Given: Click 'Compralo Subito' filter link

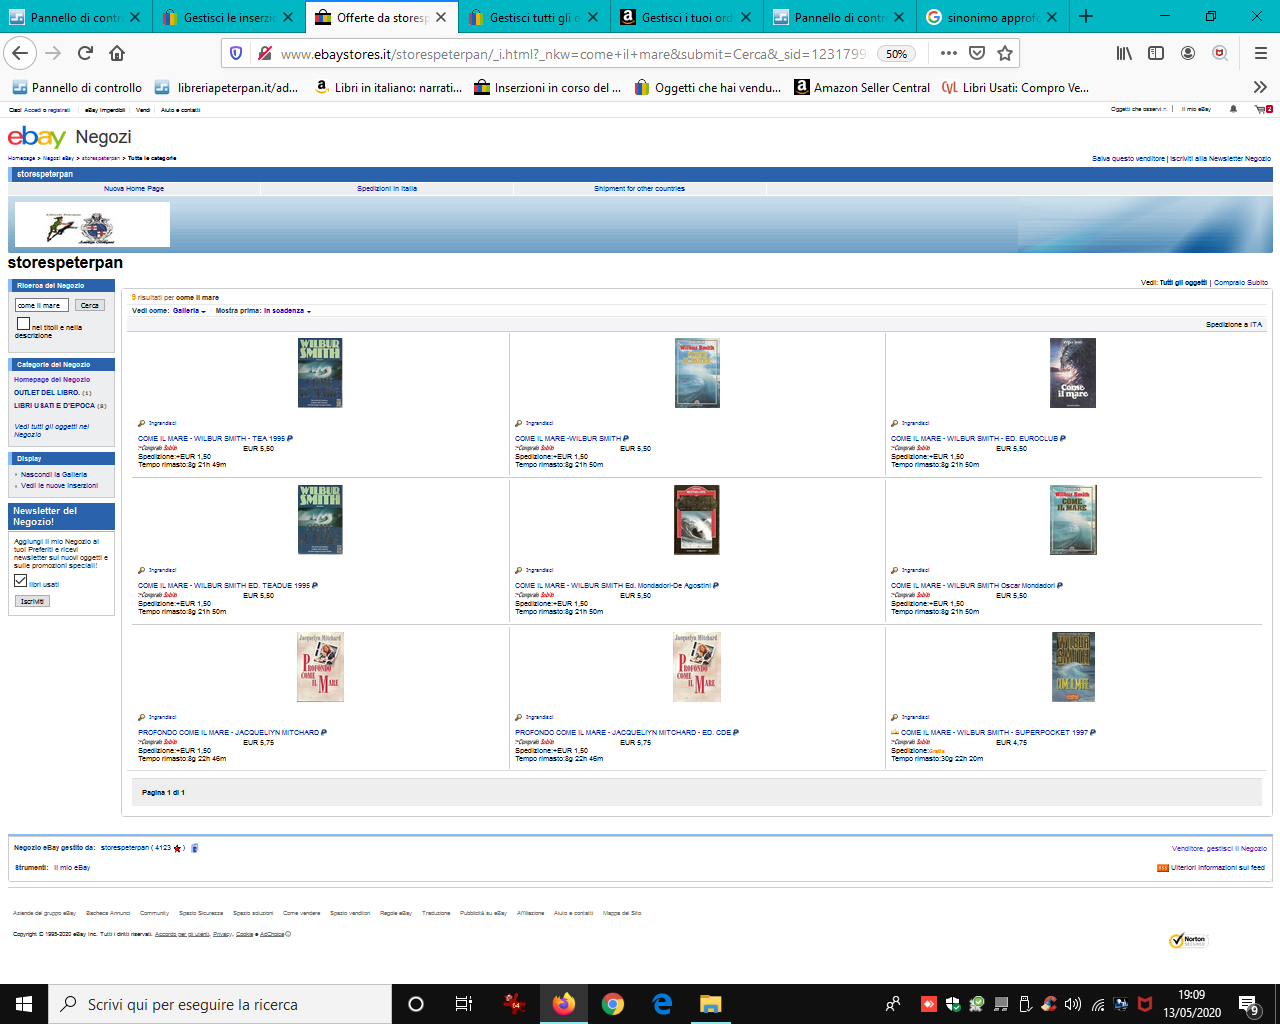Looking at the screenshot, I should coord(1241,283).
